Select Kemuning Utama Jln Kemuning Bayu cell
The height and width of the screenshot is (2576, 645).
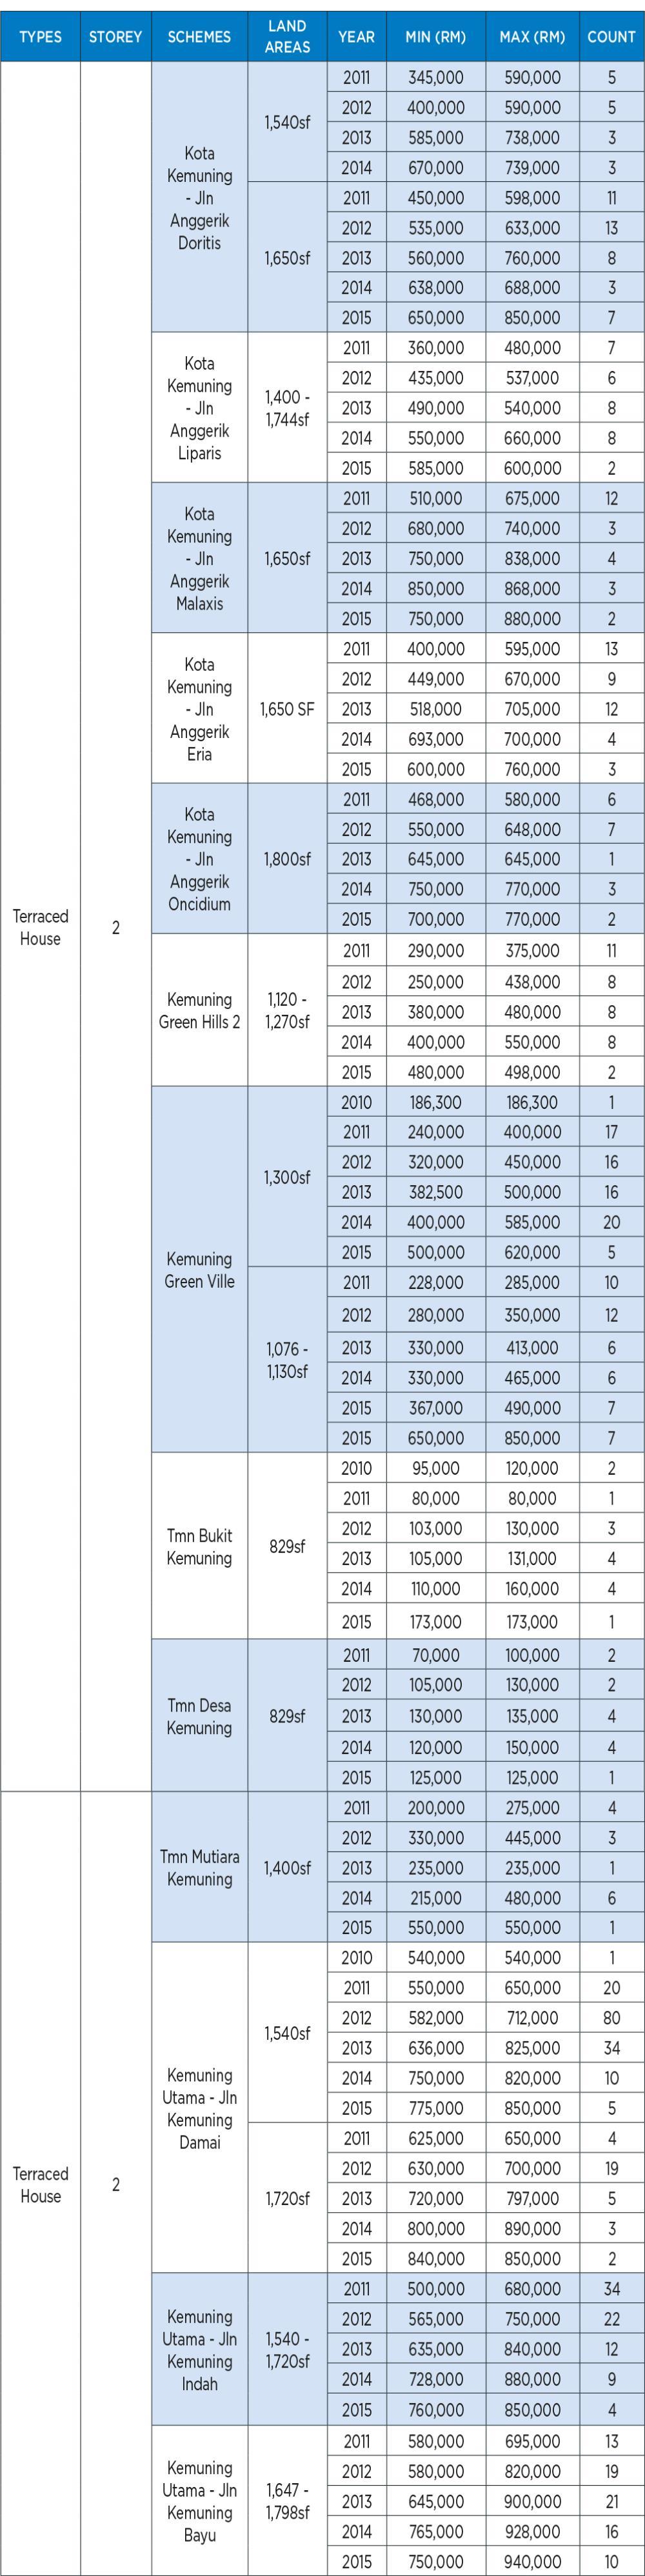coord(199,2500)
